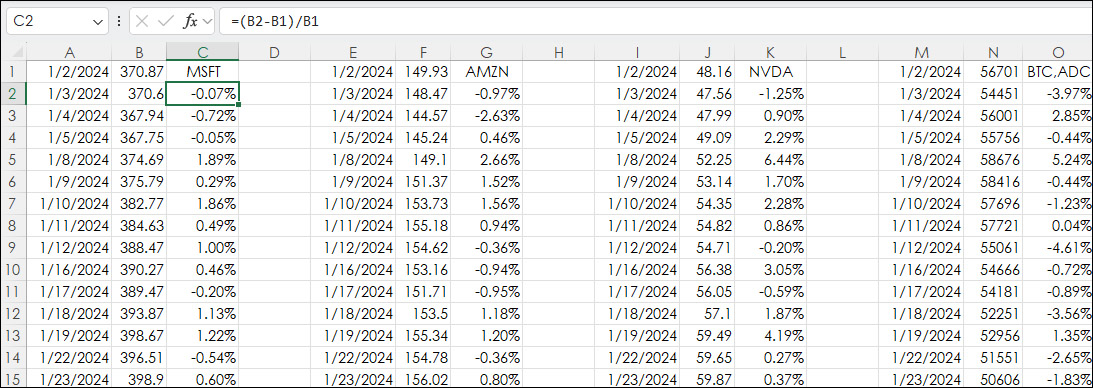1093x388 pixels.
Task: Select column B header
Action: coord(139,52)
